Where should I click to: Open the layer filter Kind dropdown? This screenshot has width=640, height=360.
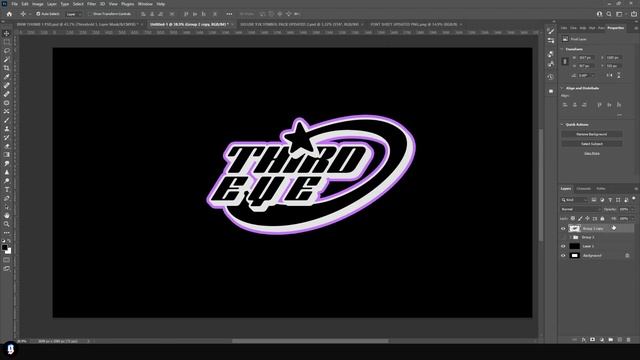point(574,200)
